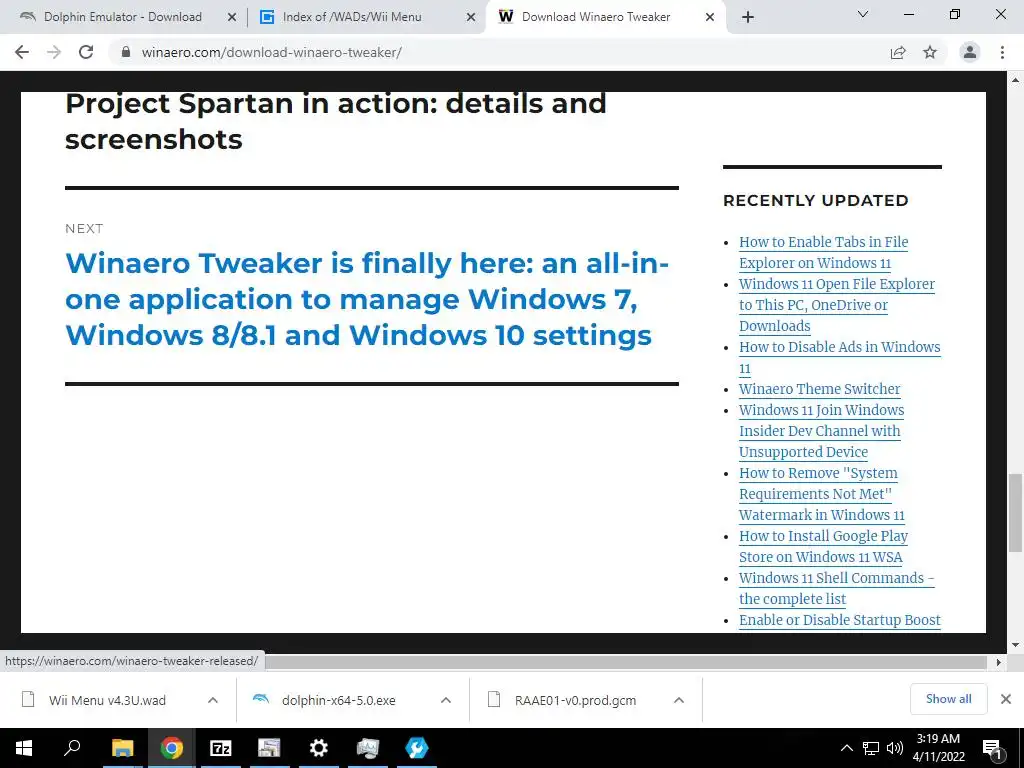Open downloaded Wii Menu v4.3U.wad file
Viewport: 1024px width, 768px height.
point(108,701)
